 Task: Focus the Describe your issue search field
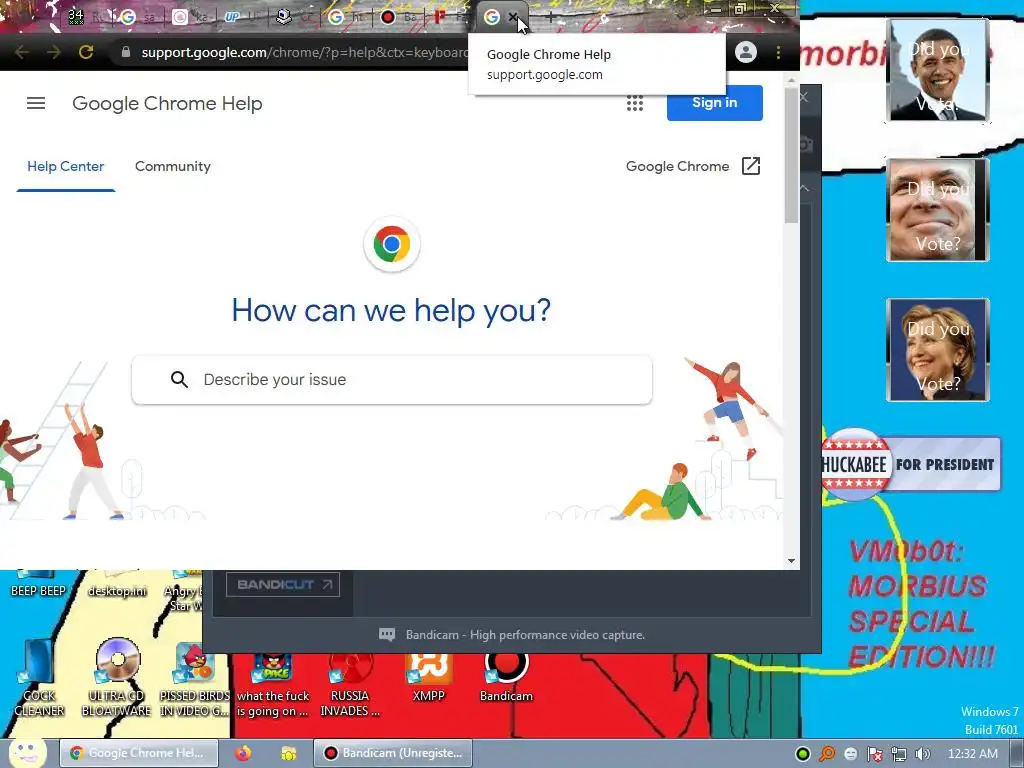tap(392, 379)
